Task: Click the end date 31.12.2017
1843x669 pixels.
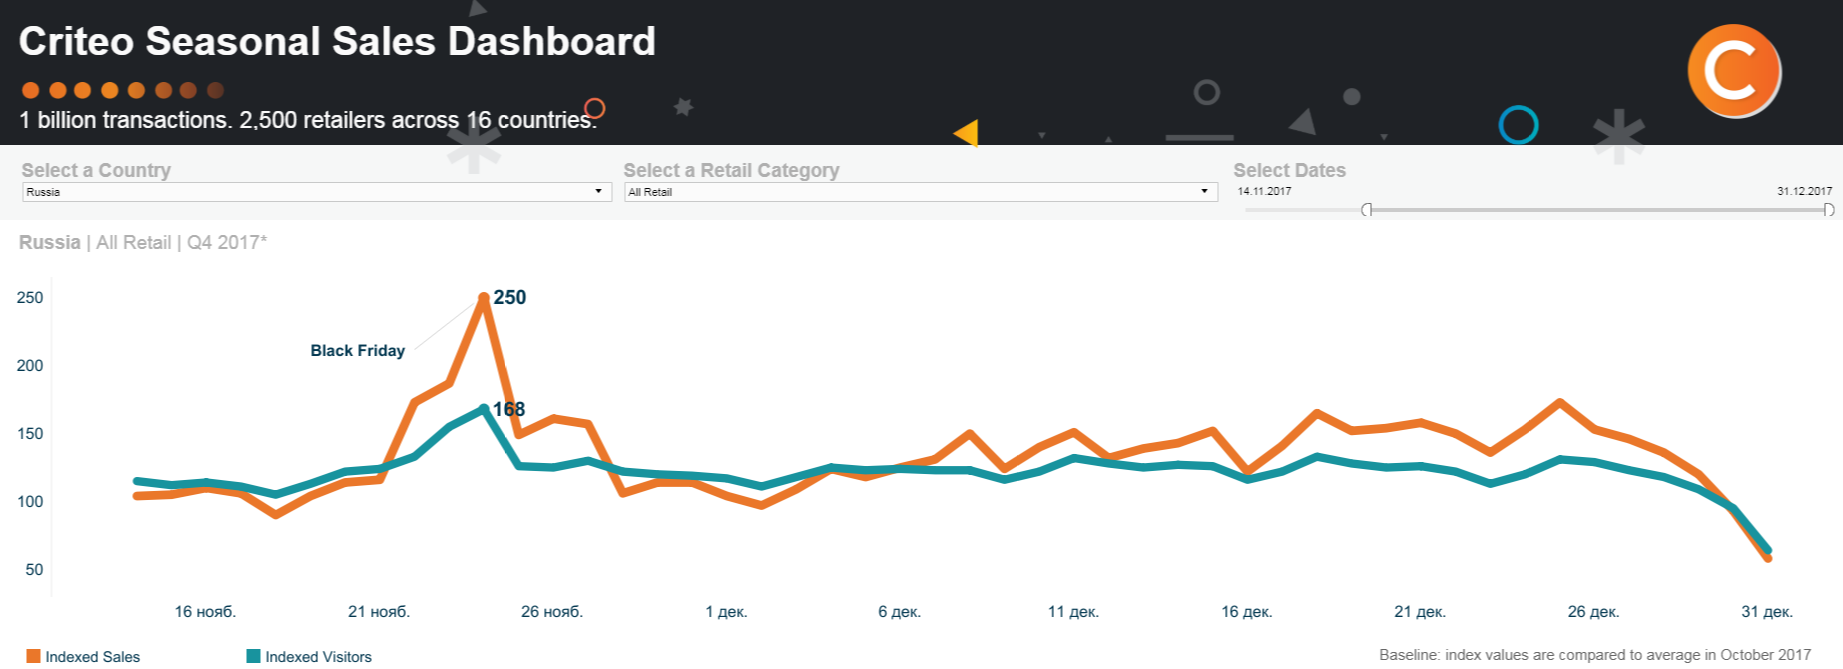Action: [x=1805, y=191]
